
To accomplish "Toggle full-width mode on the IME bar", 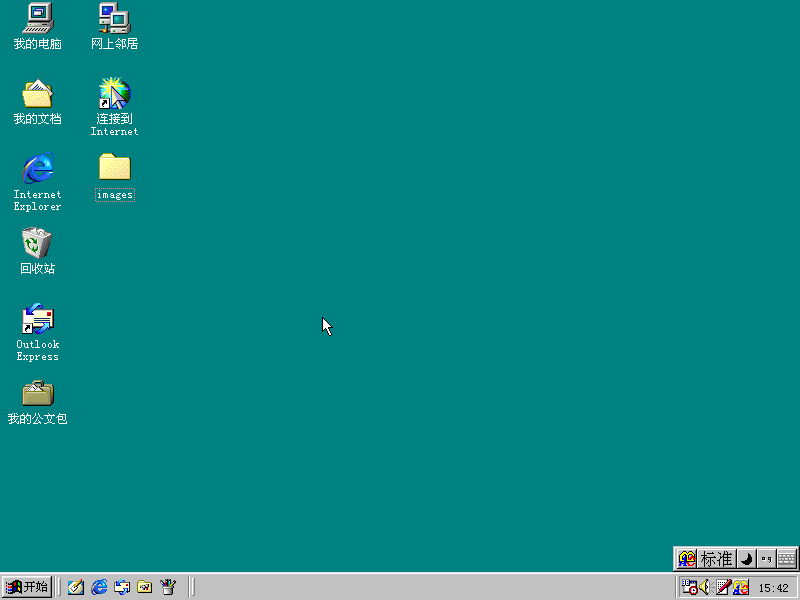I will [747, 559].
